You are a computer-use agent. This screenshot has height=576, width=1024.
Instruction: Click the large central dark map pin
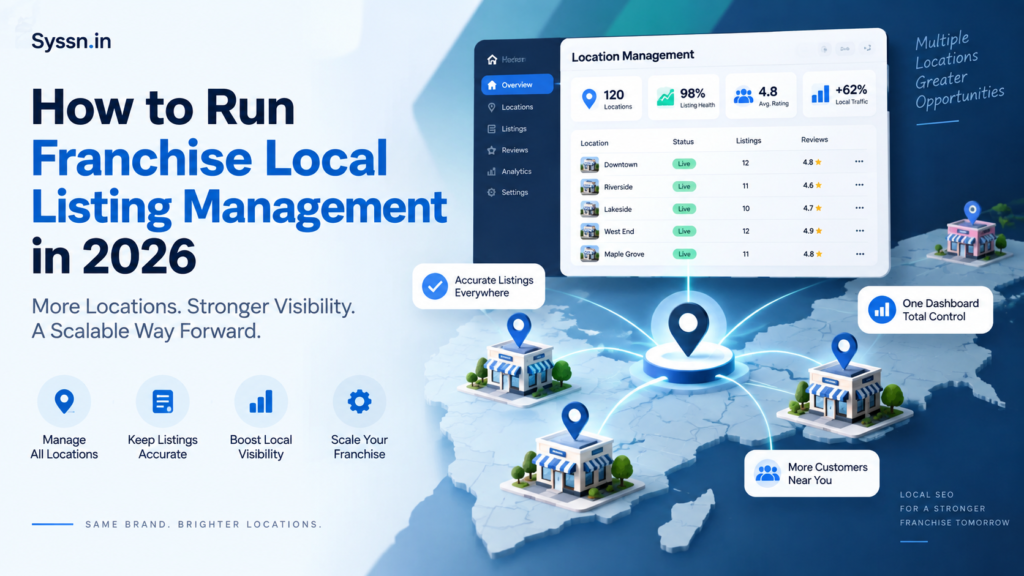(x=688, y=329)
